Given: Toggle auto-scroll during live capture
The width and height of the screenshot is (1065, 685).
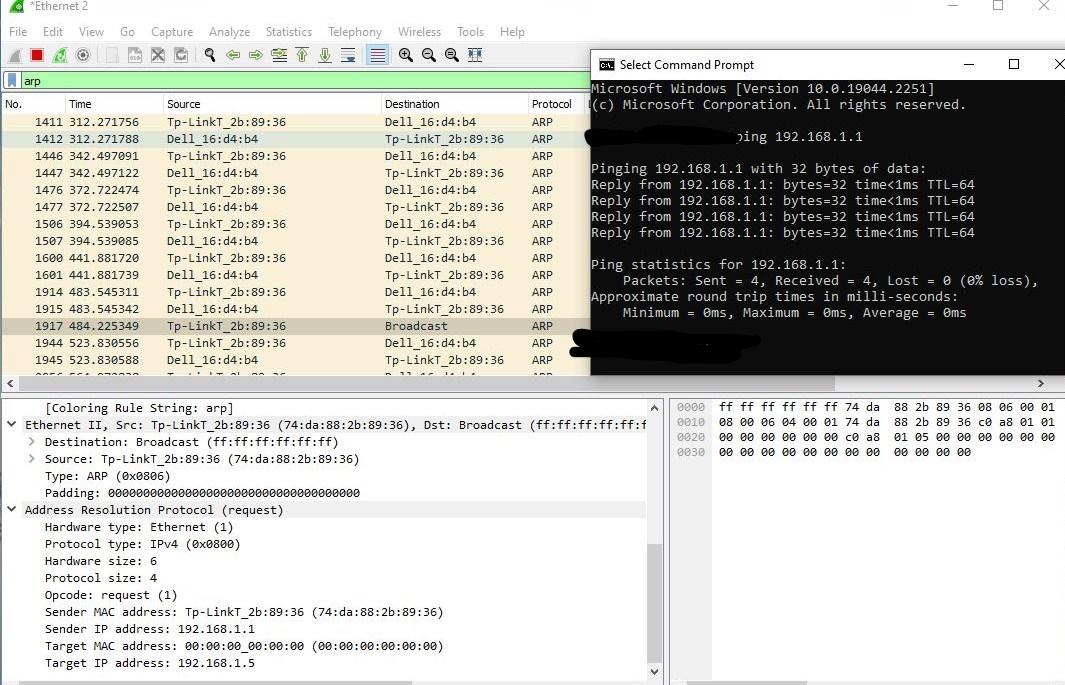Looking at the screenshot, I should point(348,56).
